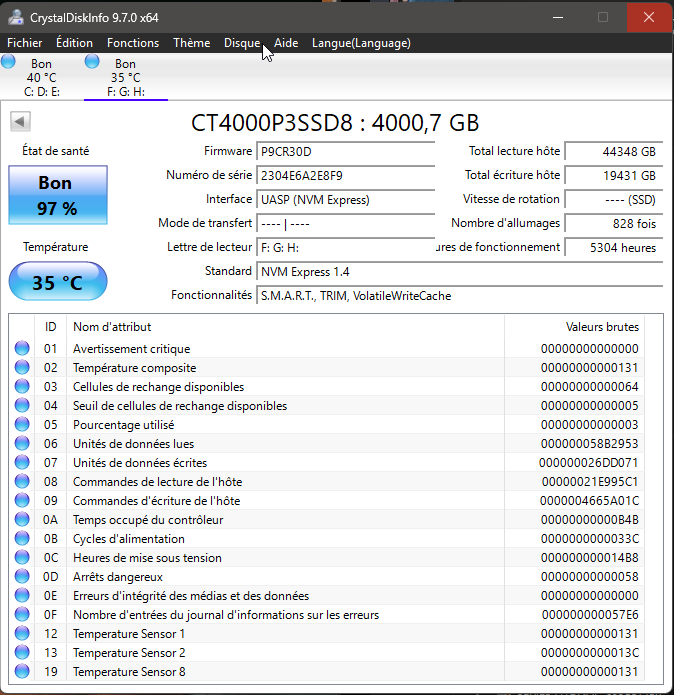
Task: Click the previous disk arrow button
Action: click(20, 121)
